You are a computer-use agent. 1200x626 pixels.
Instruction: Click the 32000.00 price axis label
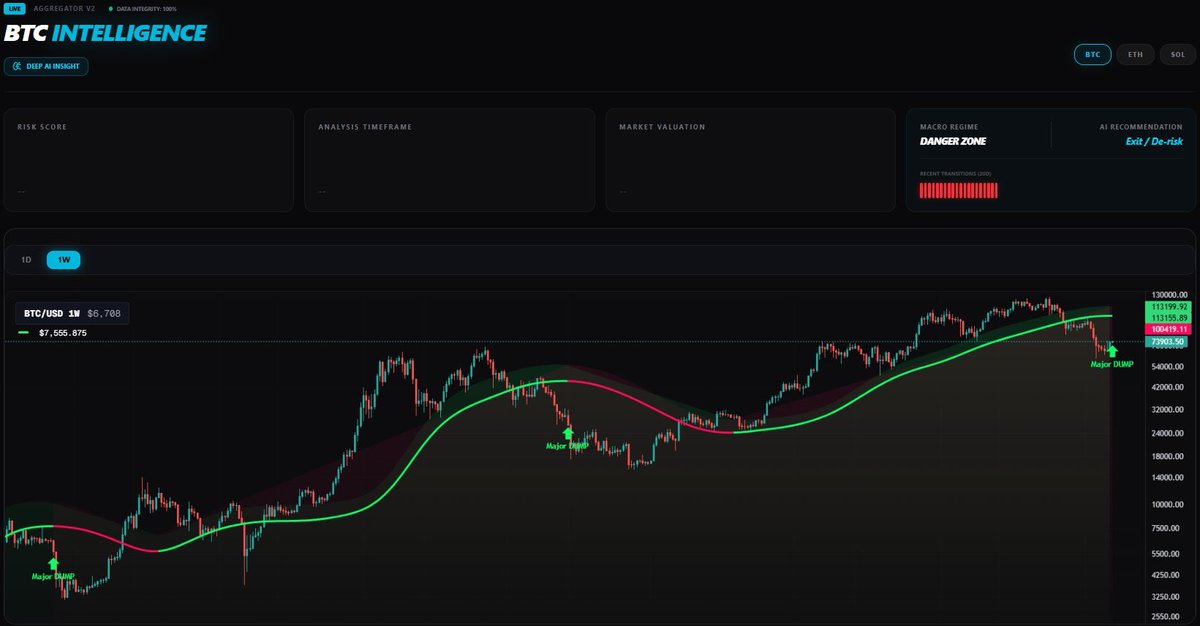(x=1168, y=410)
